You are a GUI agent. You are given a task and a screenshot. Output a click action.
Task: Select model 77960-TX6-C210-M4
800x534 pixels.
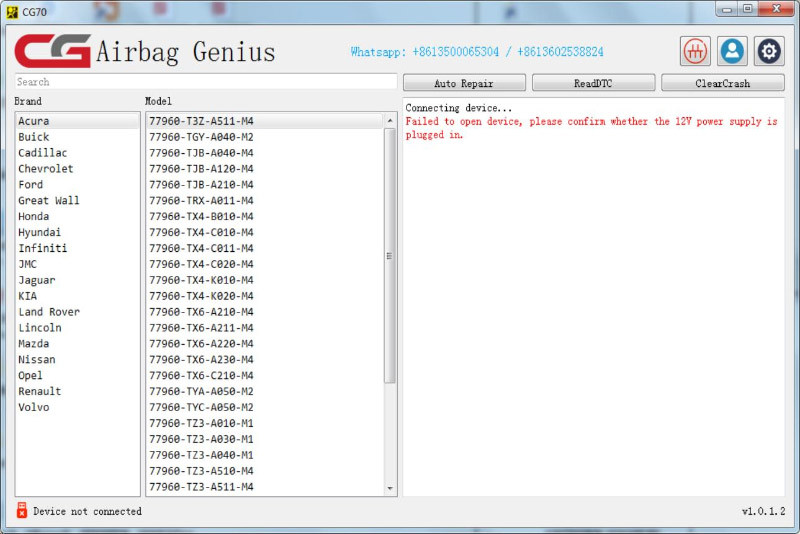265,375
